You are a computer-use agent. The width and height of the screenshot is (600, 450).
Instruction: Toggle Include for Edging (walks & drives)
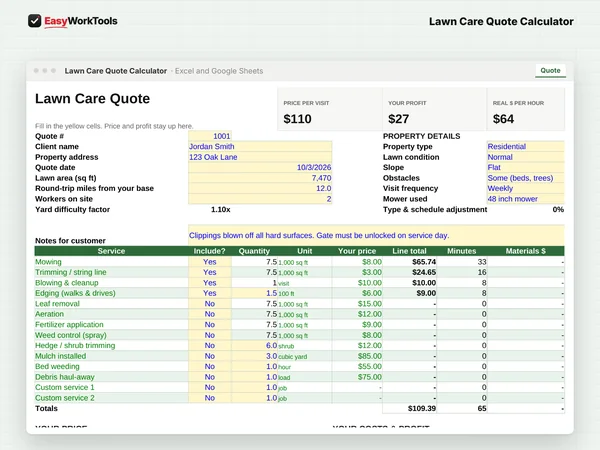tap(210, 293)
